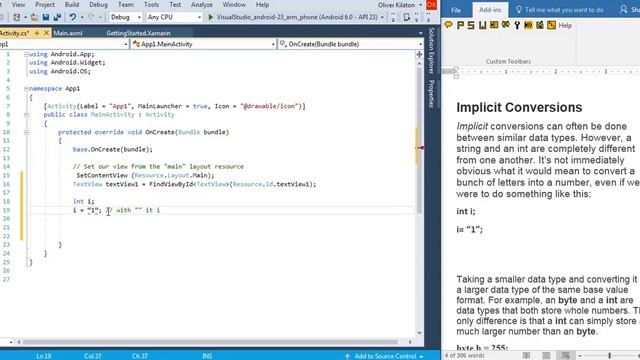Screen dimensions: 640x360
Task: Click the Word zoom slider handle
Action: pyautogui.click(x=610, y=356)
